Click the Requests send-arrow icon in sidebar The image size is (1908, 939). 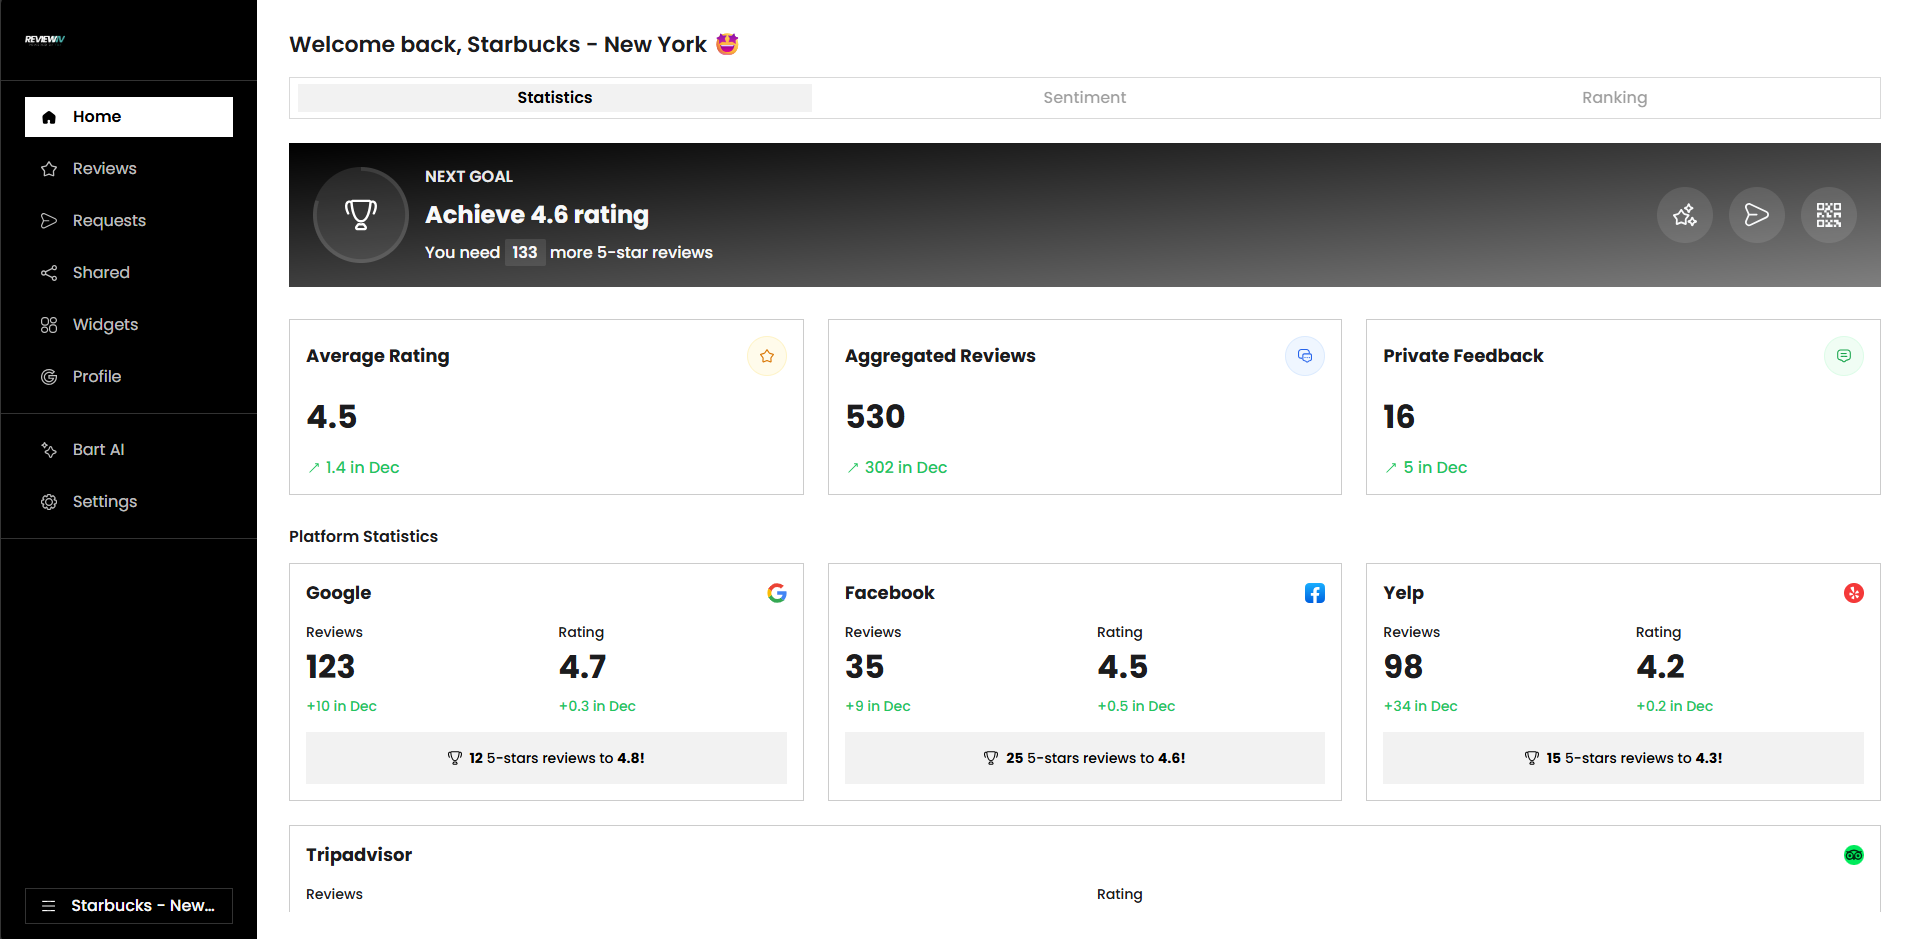click(x=49, y=221)
